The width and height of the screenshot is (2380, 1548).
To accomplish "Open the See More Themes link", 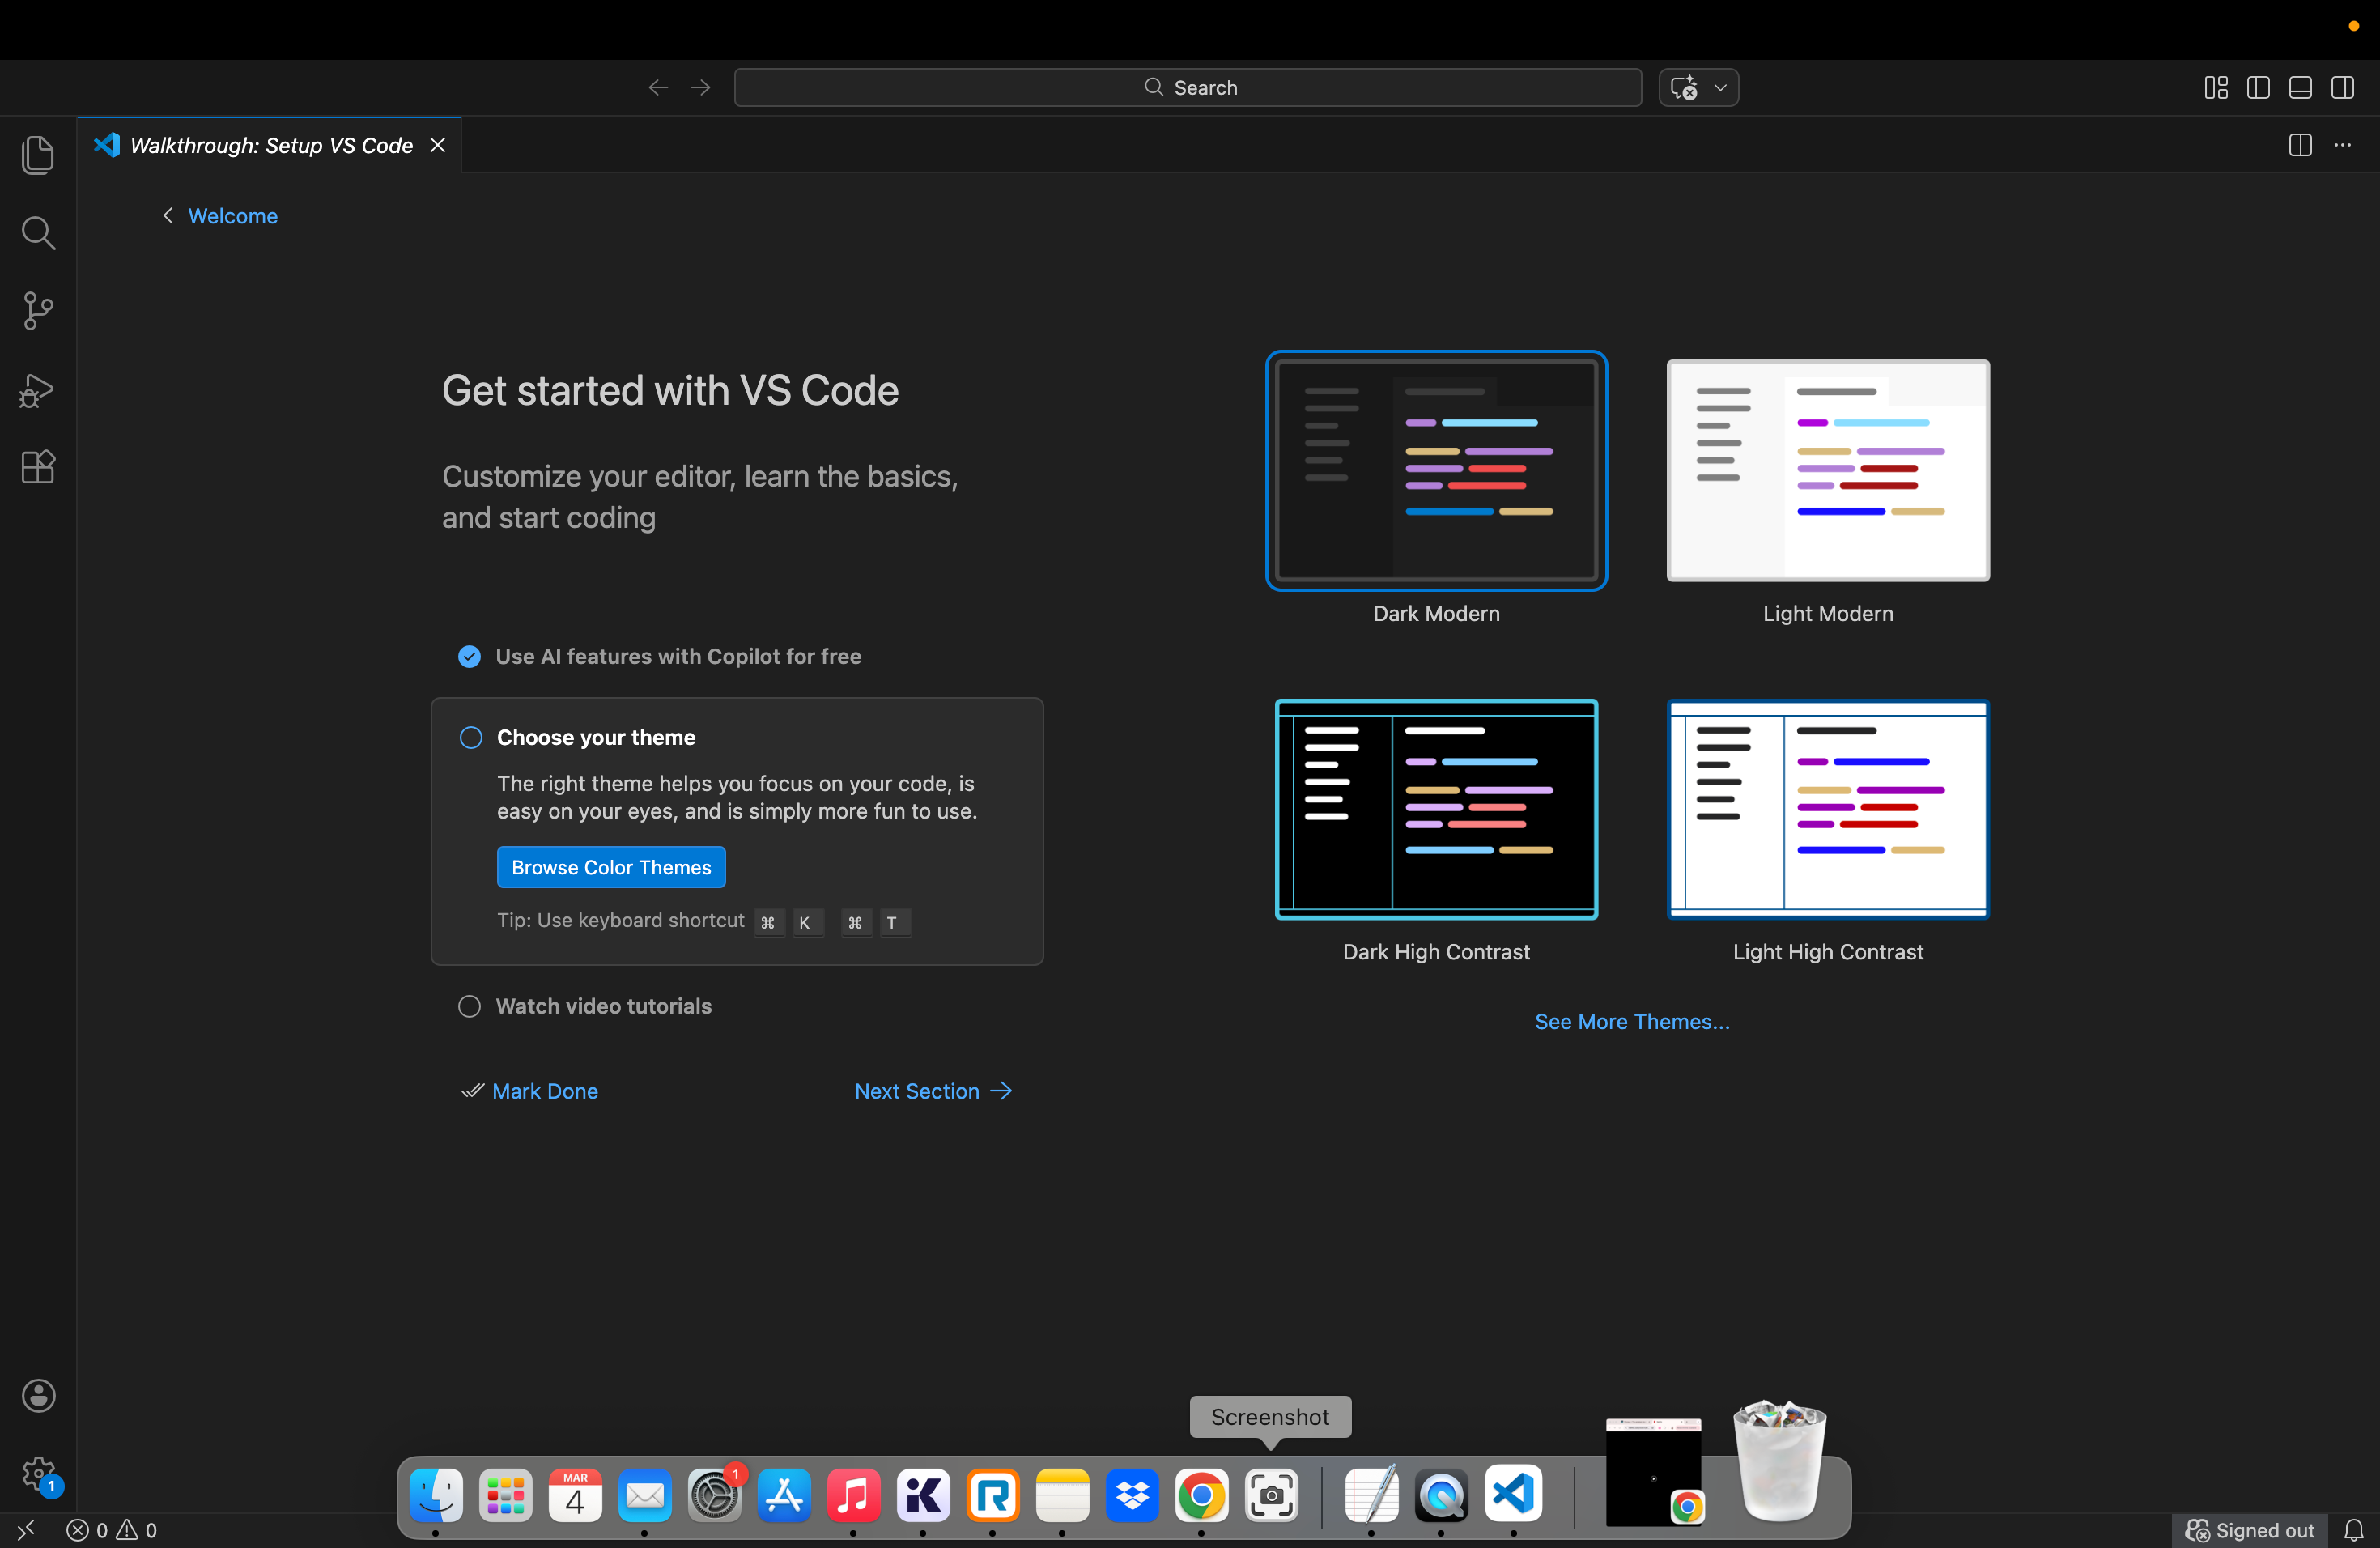I will tap(1631, 1021).
